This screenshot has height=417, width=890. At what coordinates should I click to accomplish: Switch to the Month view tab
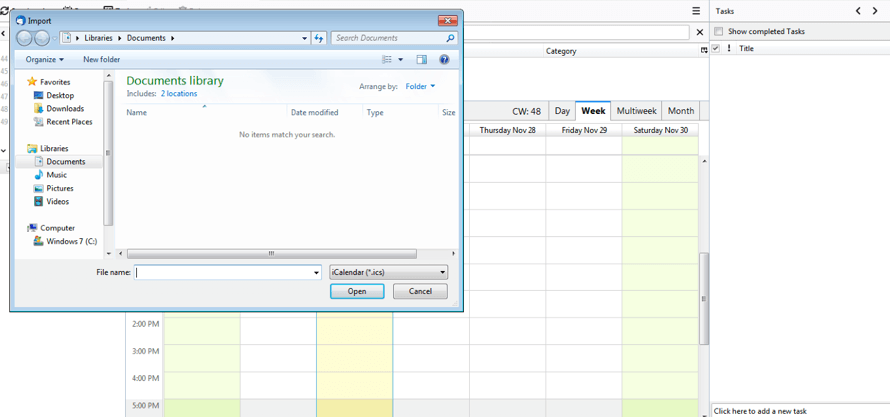(680, 111)
